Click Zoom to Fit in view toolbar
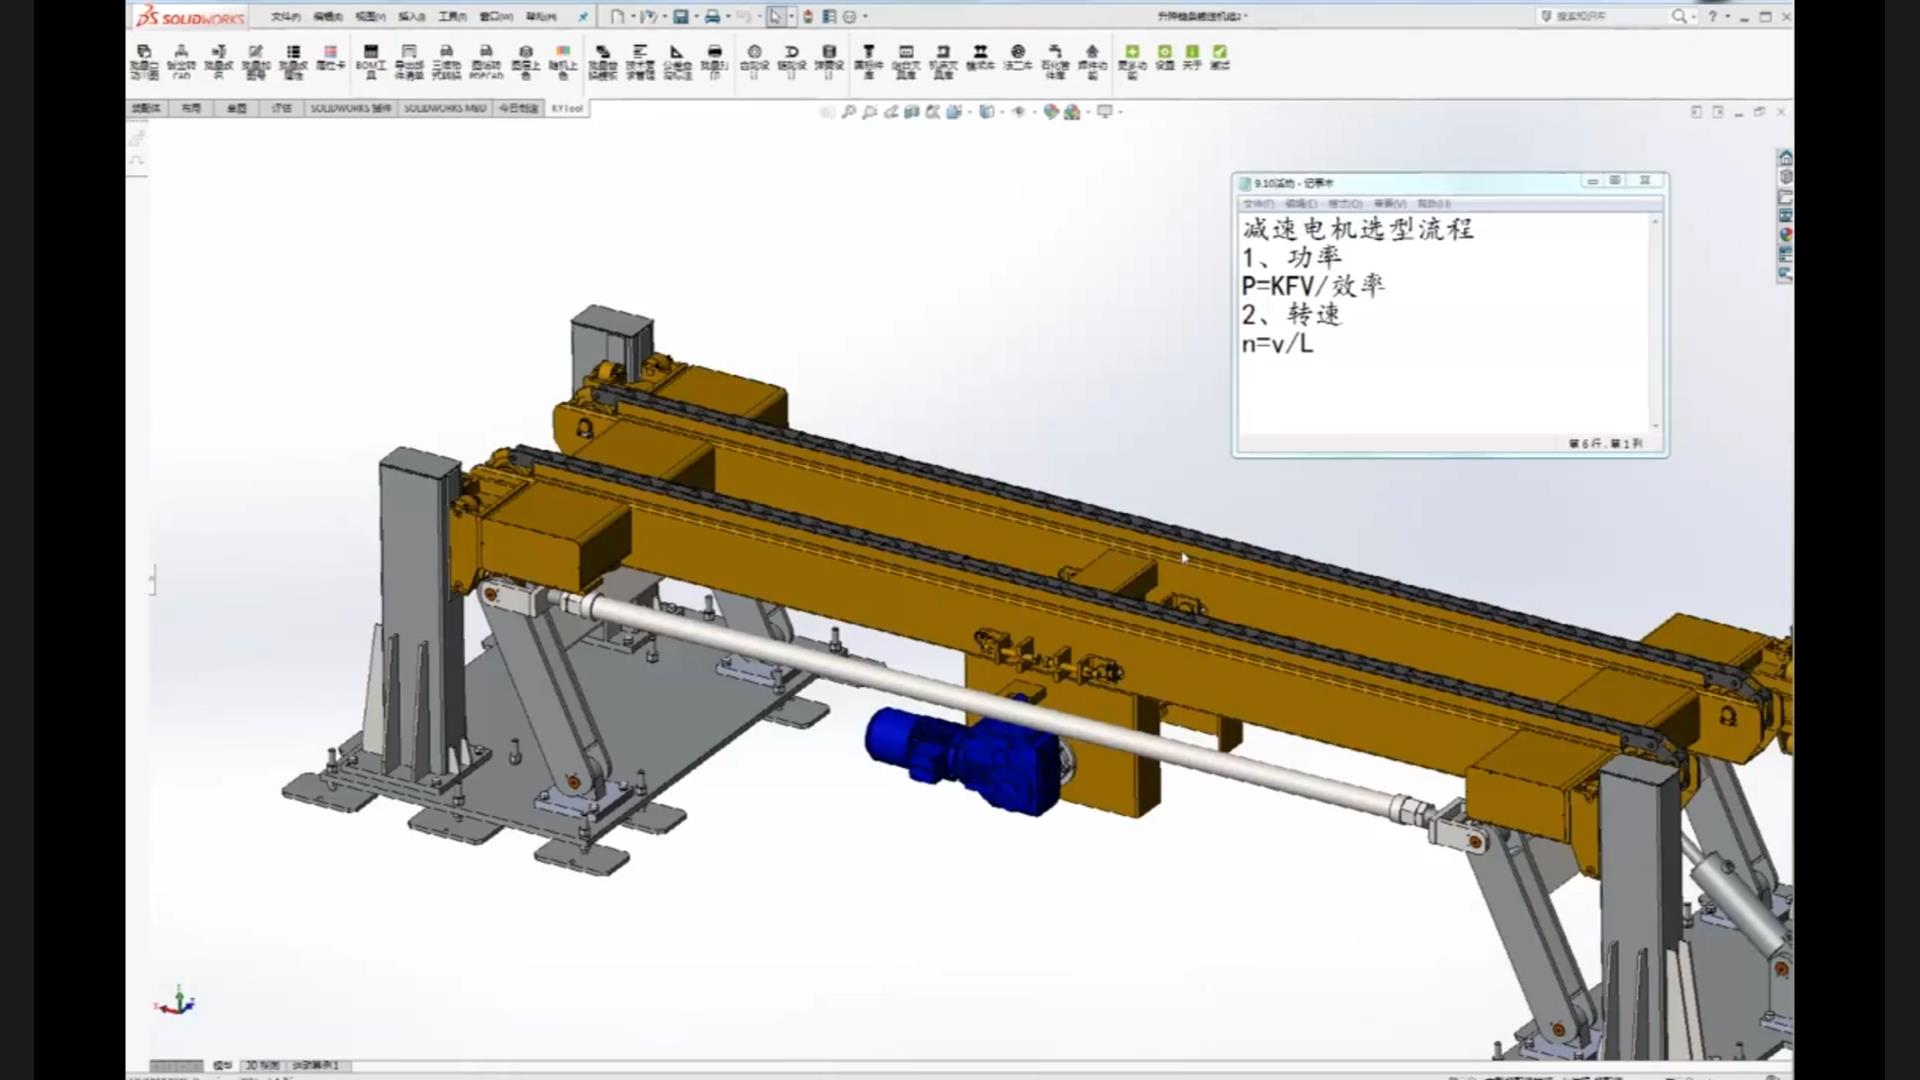The image size is (1920, 1080). (x=848, y=112)
